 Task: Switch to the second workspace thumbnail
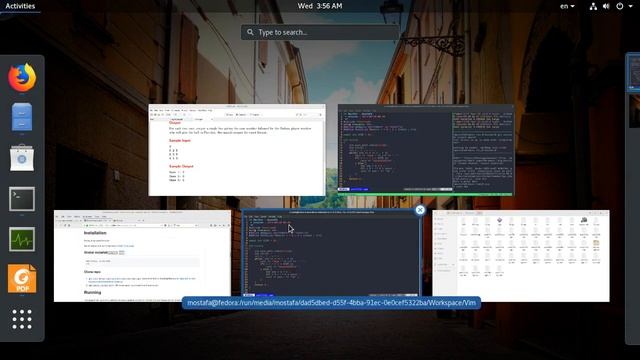point(634,111)
